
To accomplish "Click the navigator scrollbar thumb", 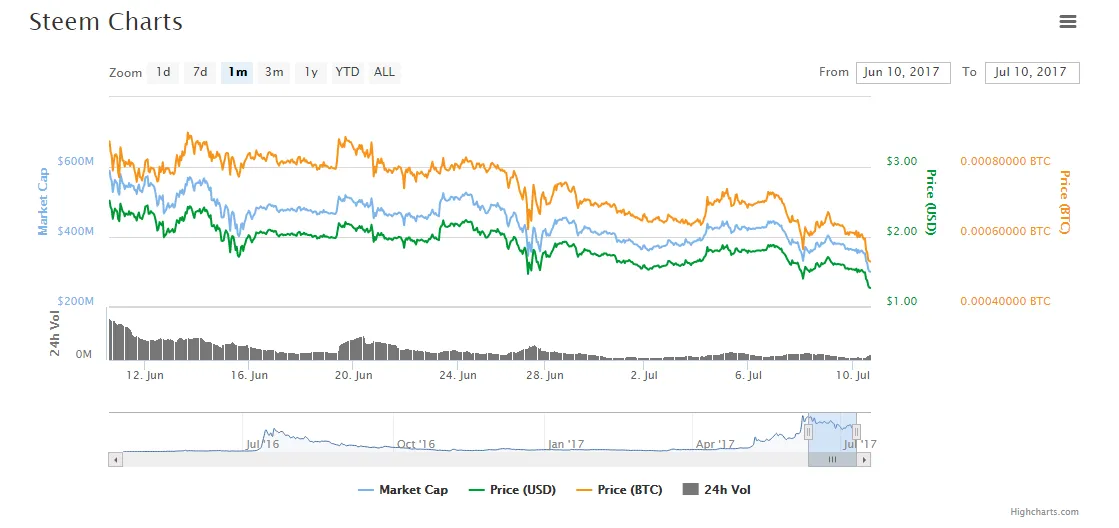I will click(x=832, y=460).
